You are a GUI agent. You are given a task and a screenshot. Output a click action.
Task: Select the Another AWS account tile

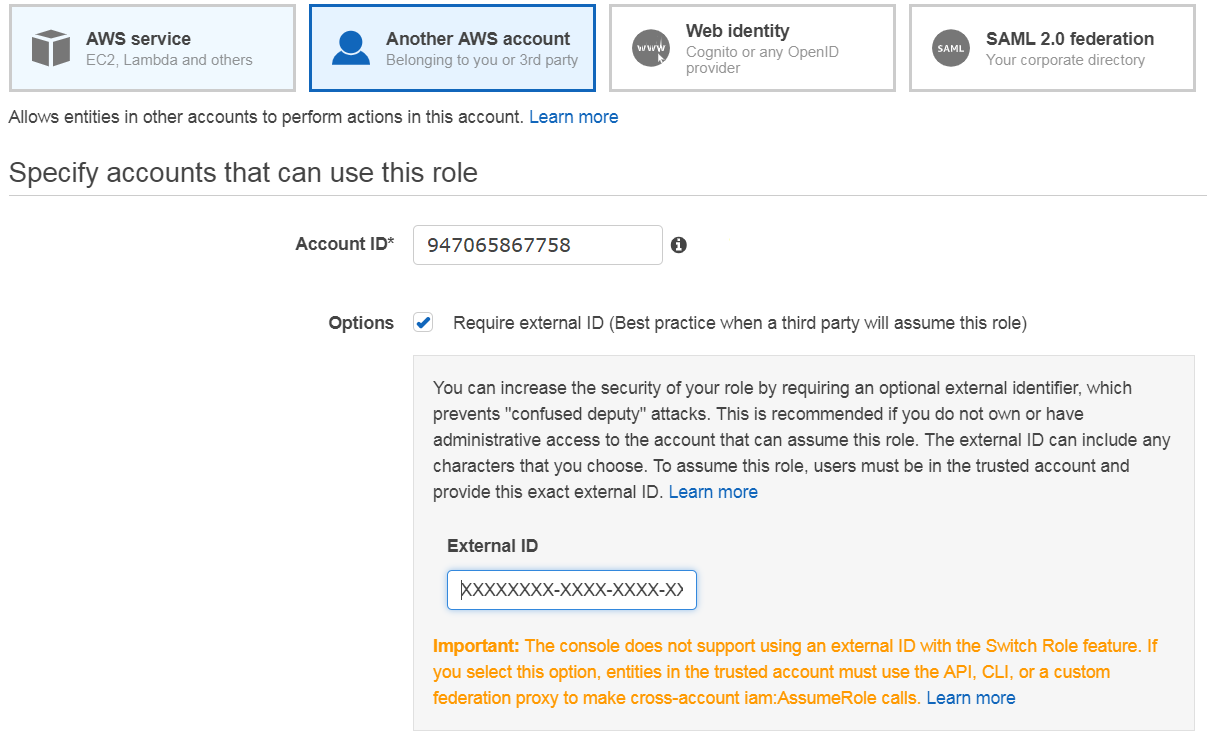(451, 47)
